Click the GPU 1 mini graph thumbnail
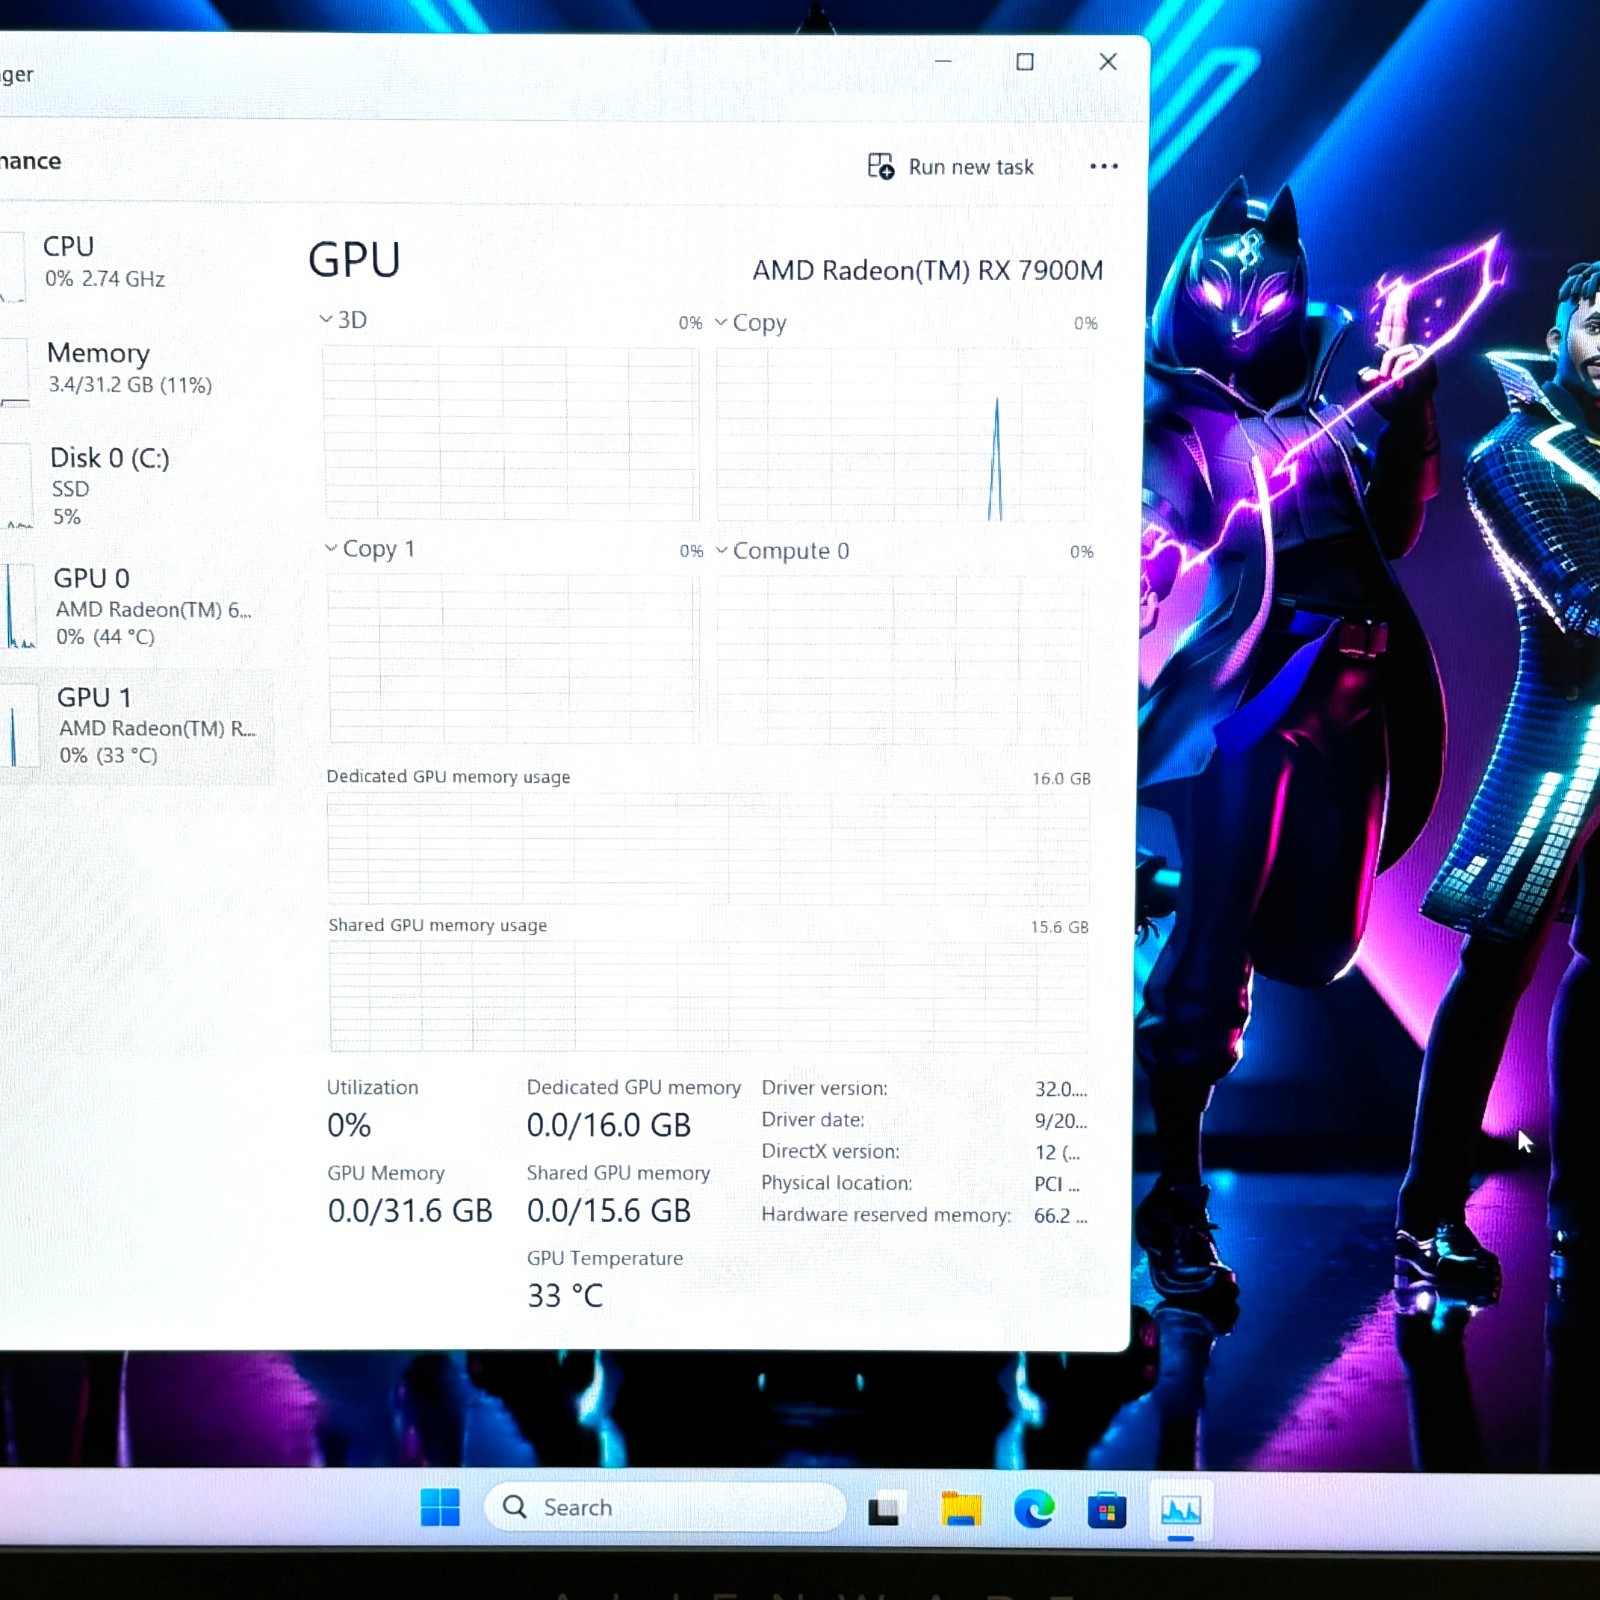The height and width of the screenshot is (1600, 1600). pyautogui.click(x=20, y=726)
